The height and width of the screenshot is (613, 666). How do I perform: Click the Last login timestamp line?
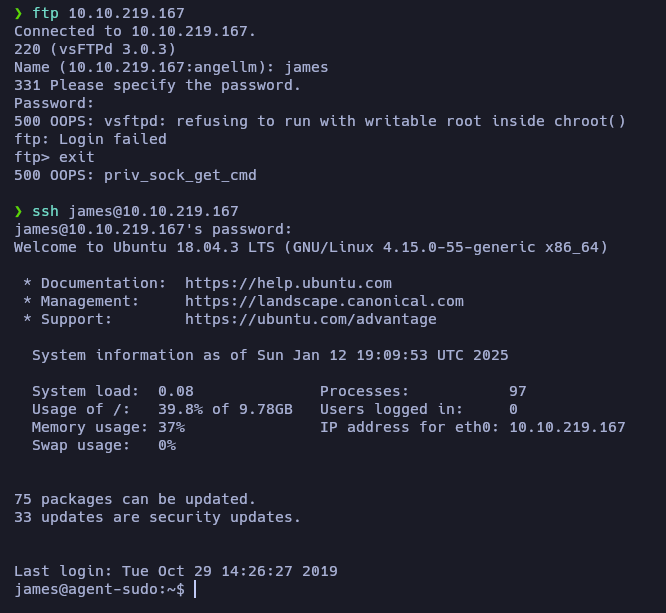[175, 571]
